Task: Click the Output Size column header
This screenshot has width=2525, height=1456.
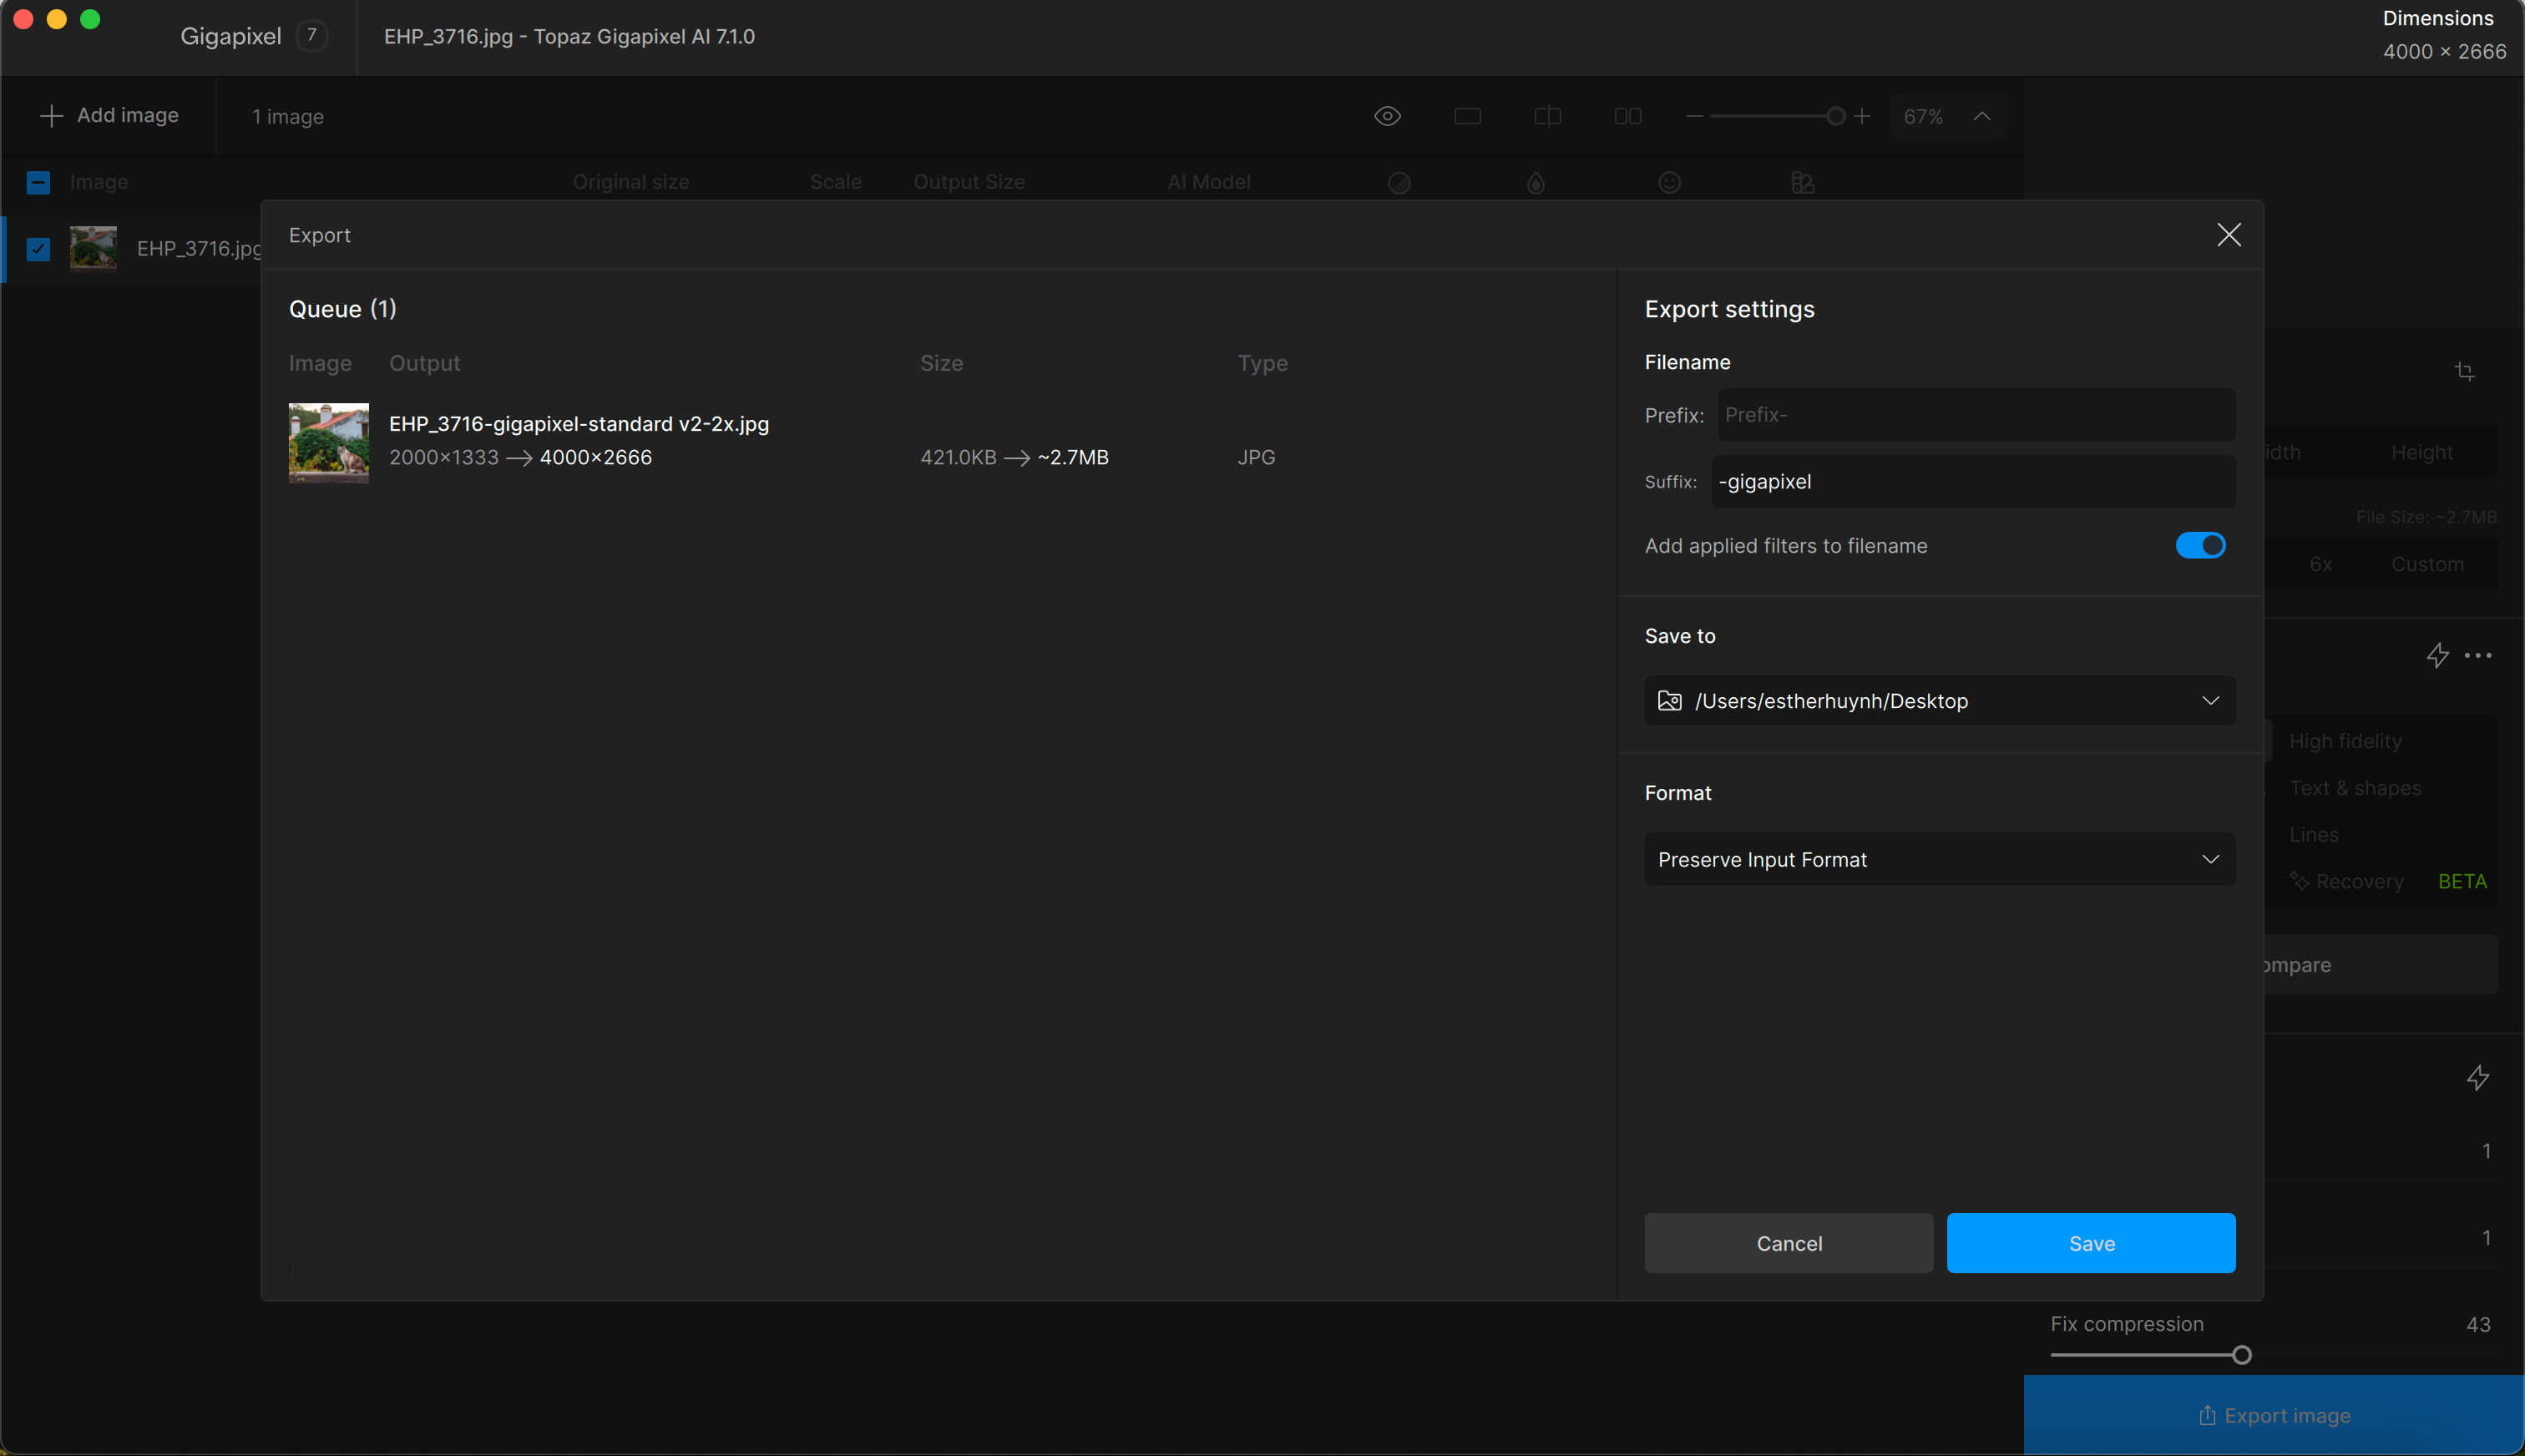Action: pos(968,182)
